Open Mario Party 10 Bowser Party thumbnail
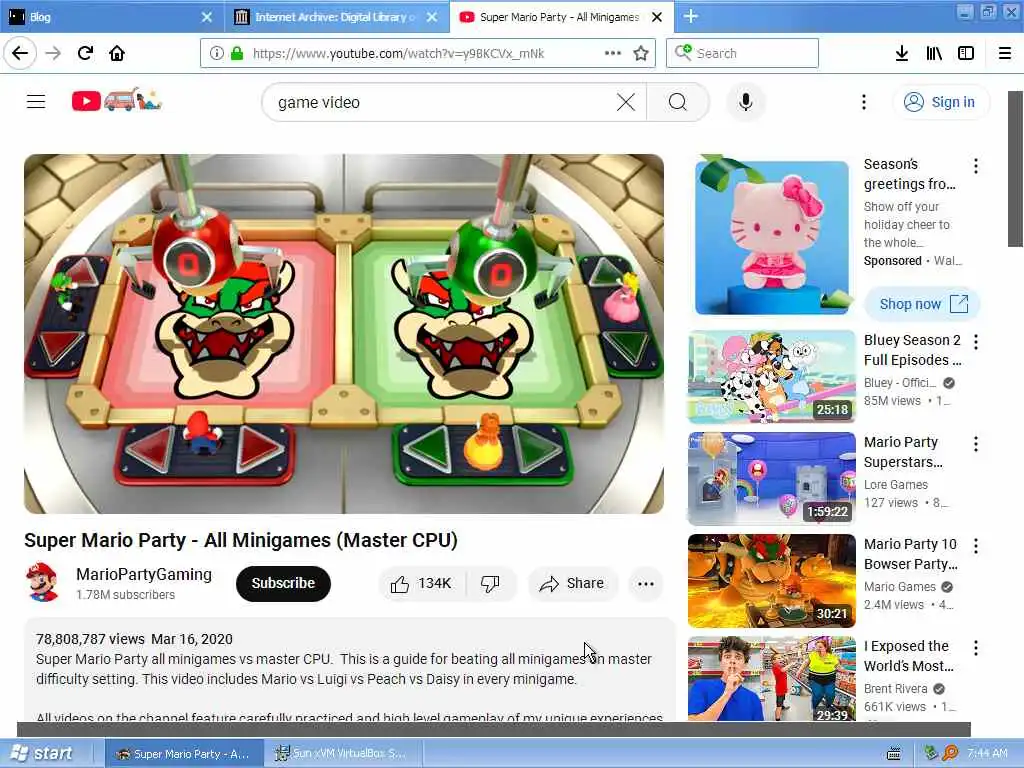This screenshot has height=768, width=1024. point(772,581)
